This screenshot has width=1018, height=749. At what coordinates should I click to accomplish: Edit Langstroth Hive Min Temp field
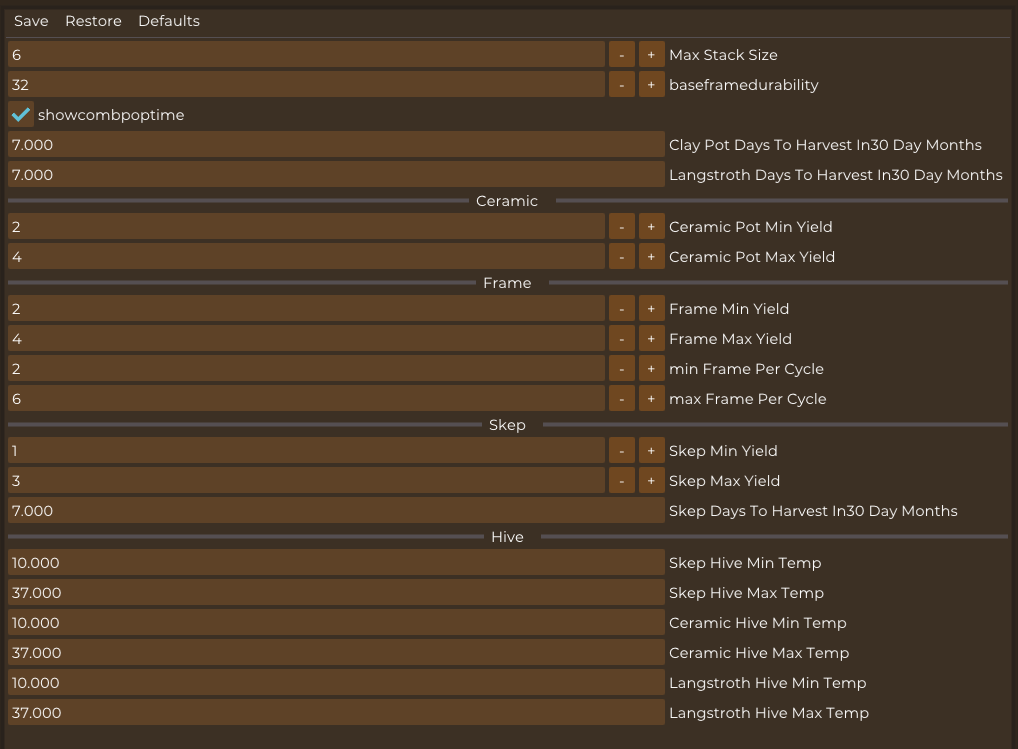click(x=336, y=682)
